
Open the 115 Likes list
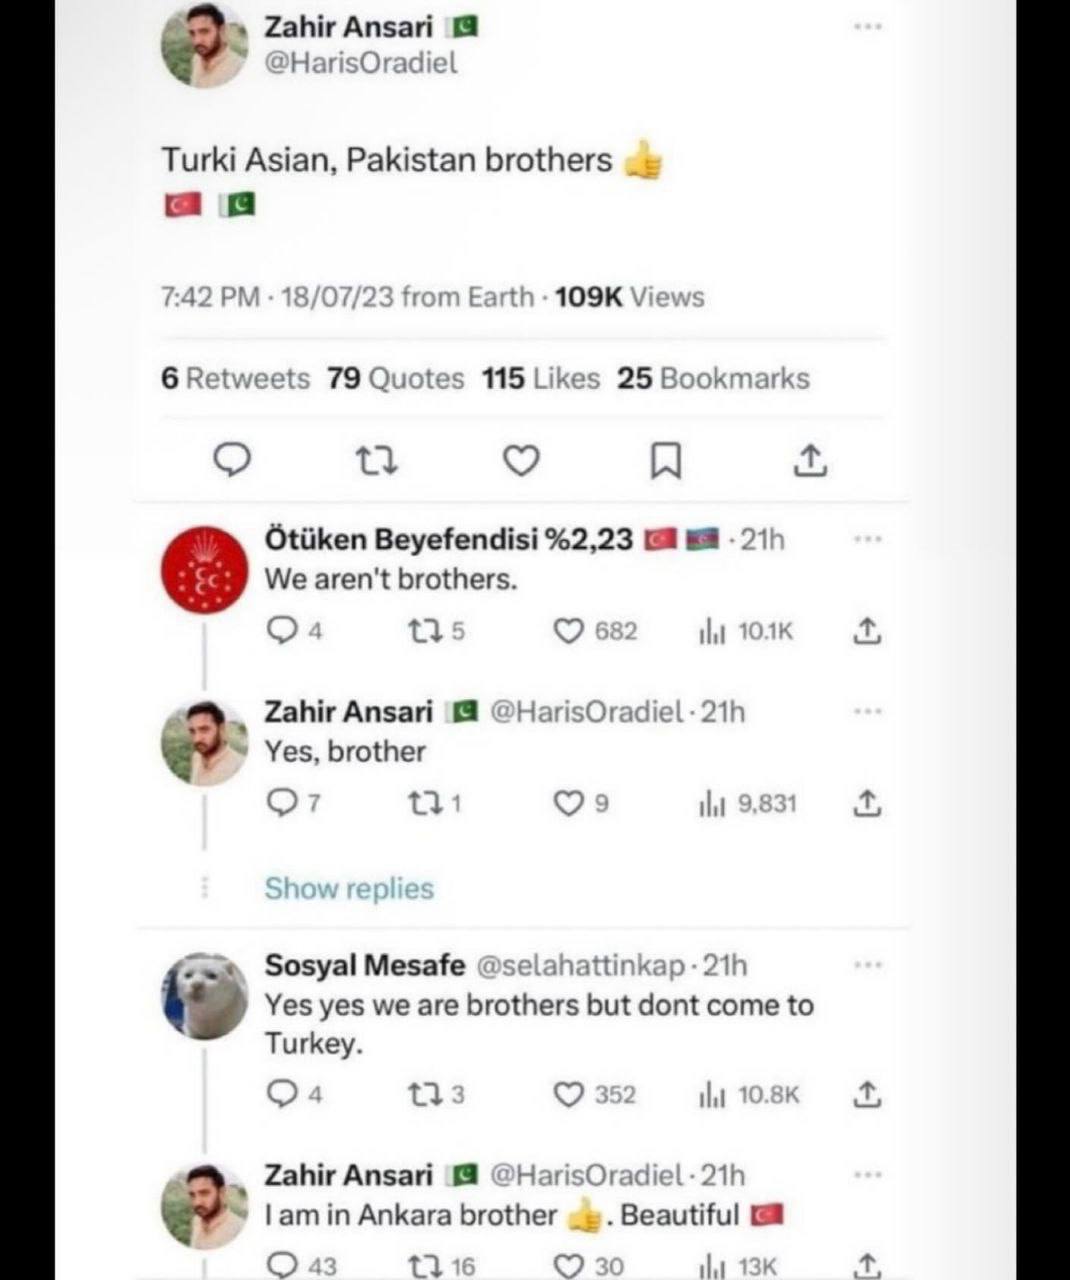[541, 379]
